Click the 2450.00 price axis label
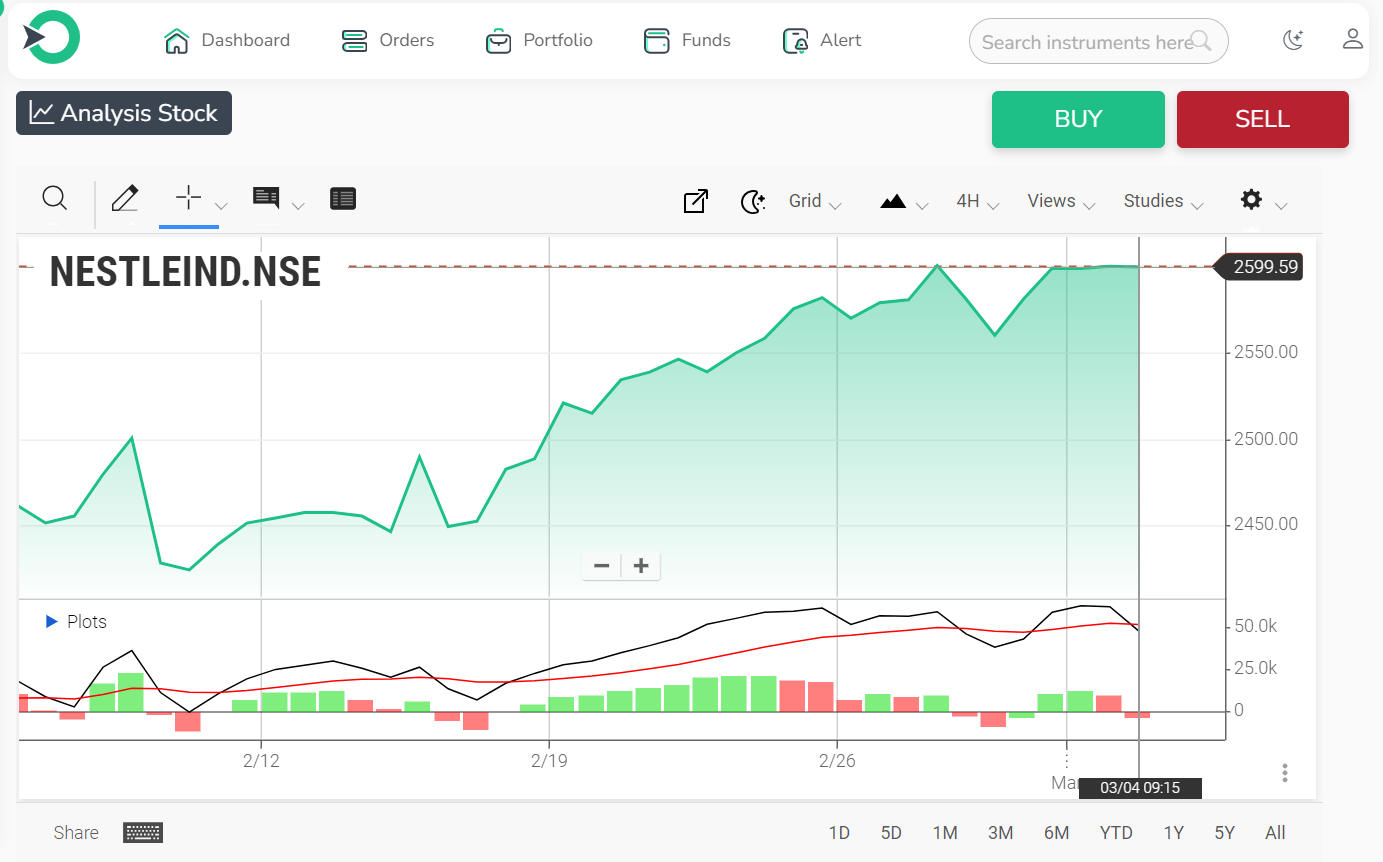1383x862 pixels. [x=1266, y=524]
